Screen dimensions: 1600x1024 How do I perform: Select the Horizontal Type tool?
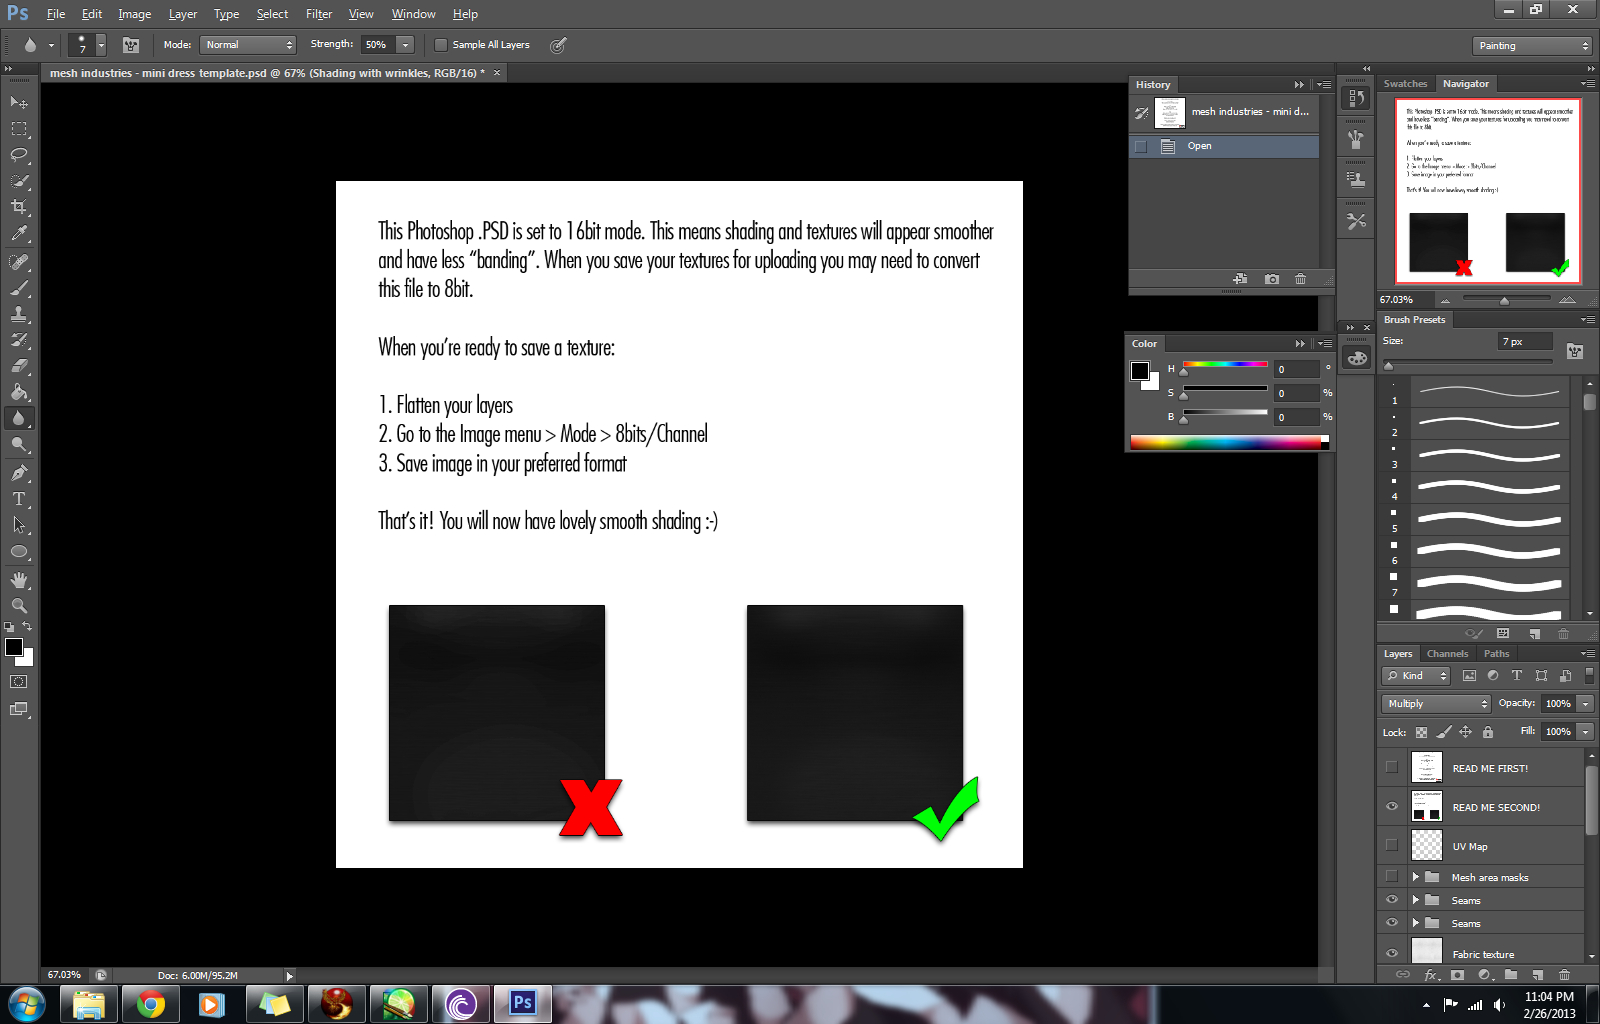click(19, 499)
